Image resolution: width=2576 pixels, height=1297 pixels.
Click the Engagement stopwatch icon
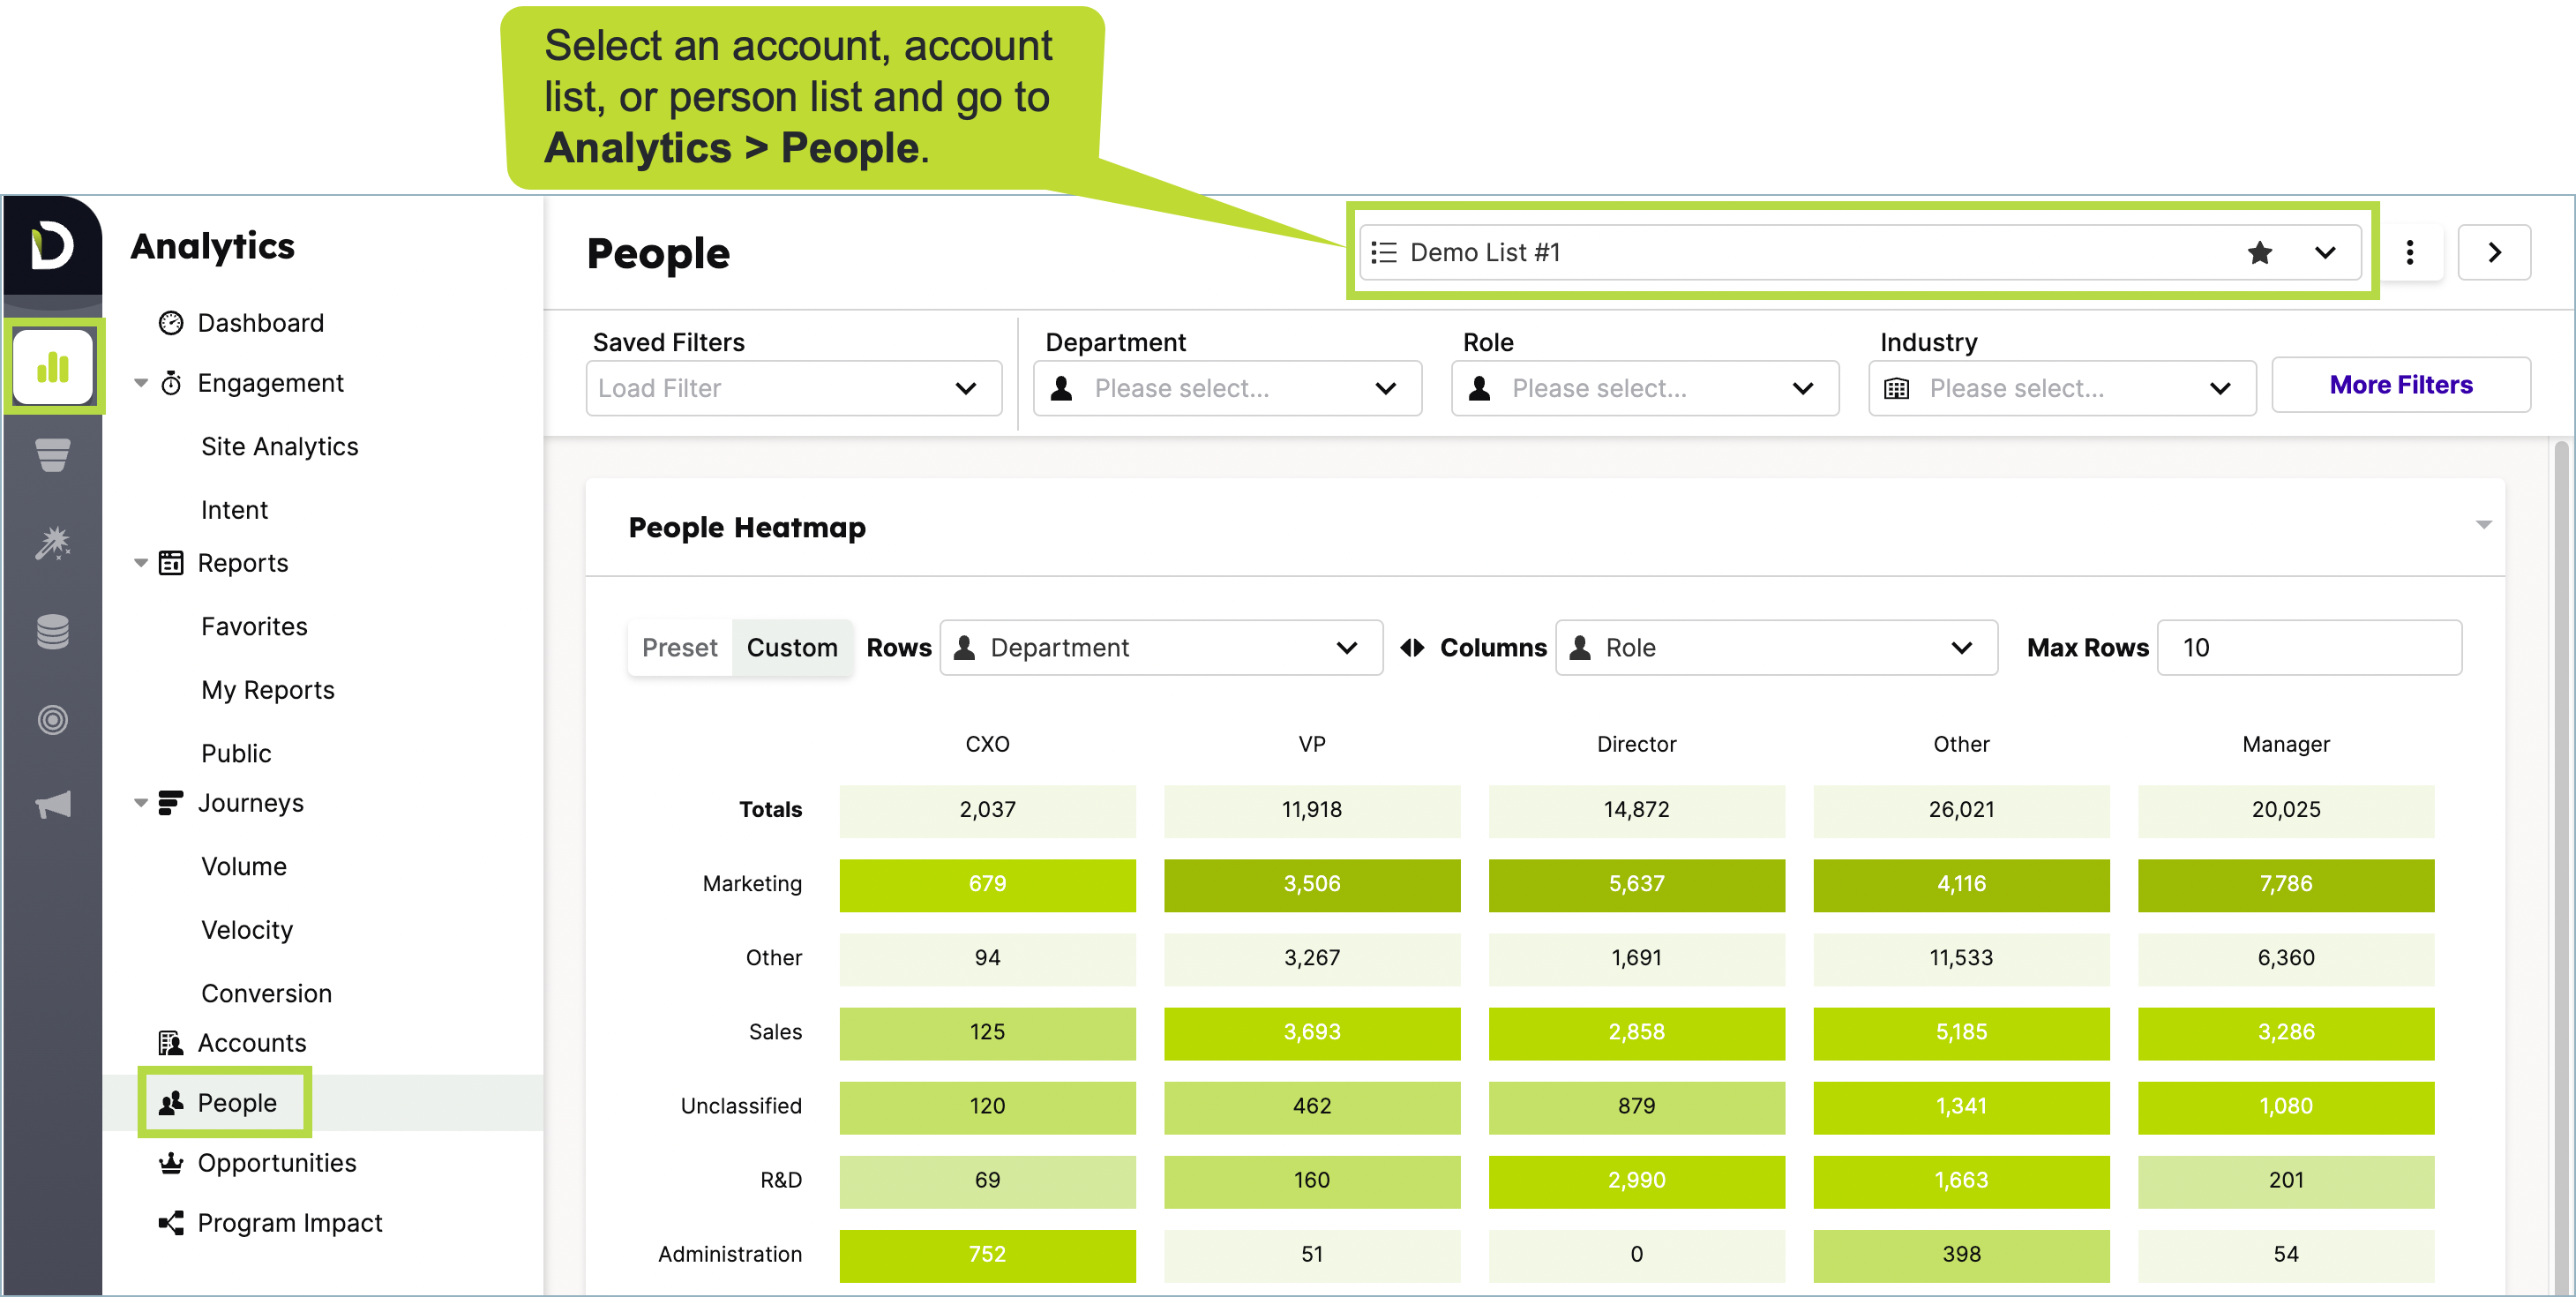171,383
